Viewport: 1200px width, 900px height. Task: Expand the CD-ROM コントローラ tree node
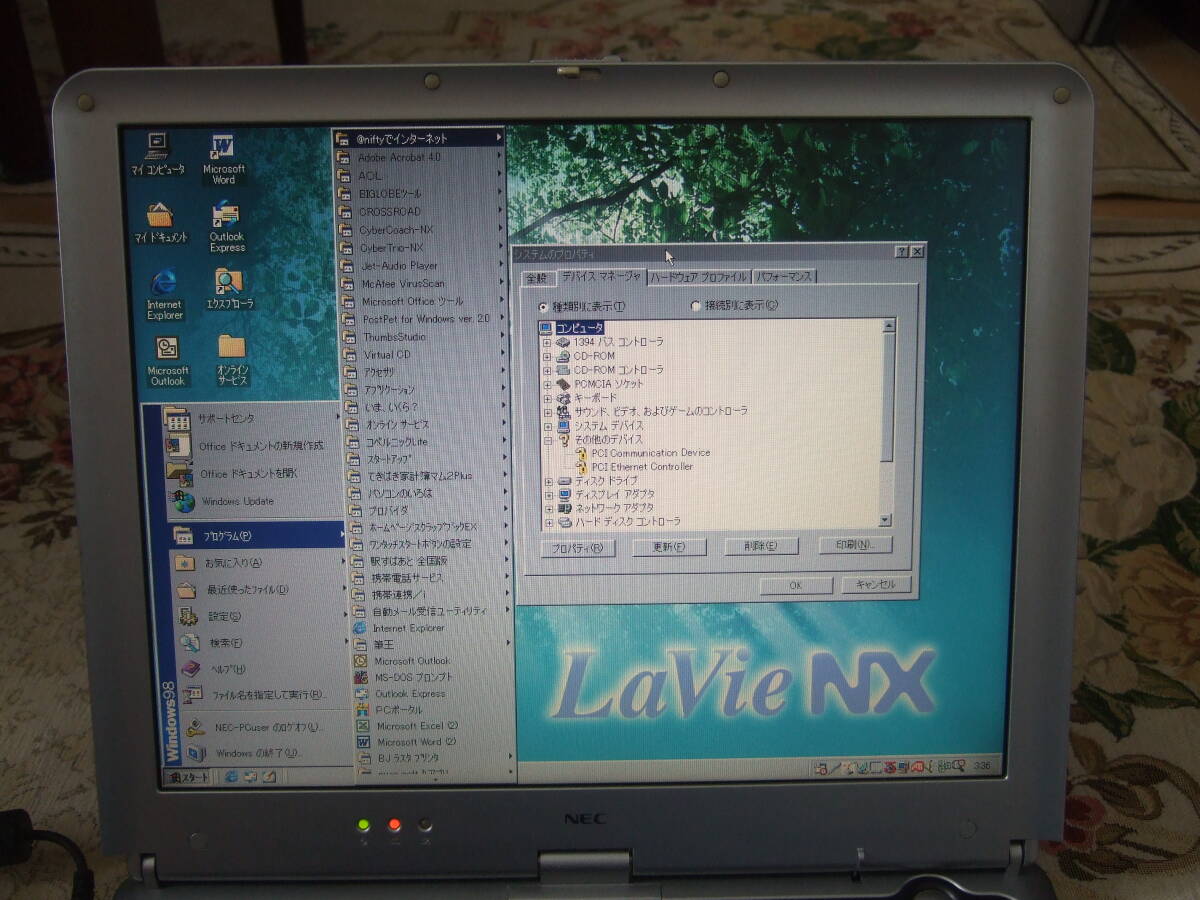(x=547, y=370)
